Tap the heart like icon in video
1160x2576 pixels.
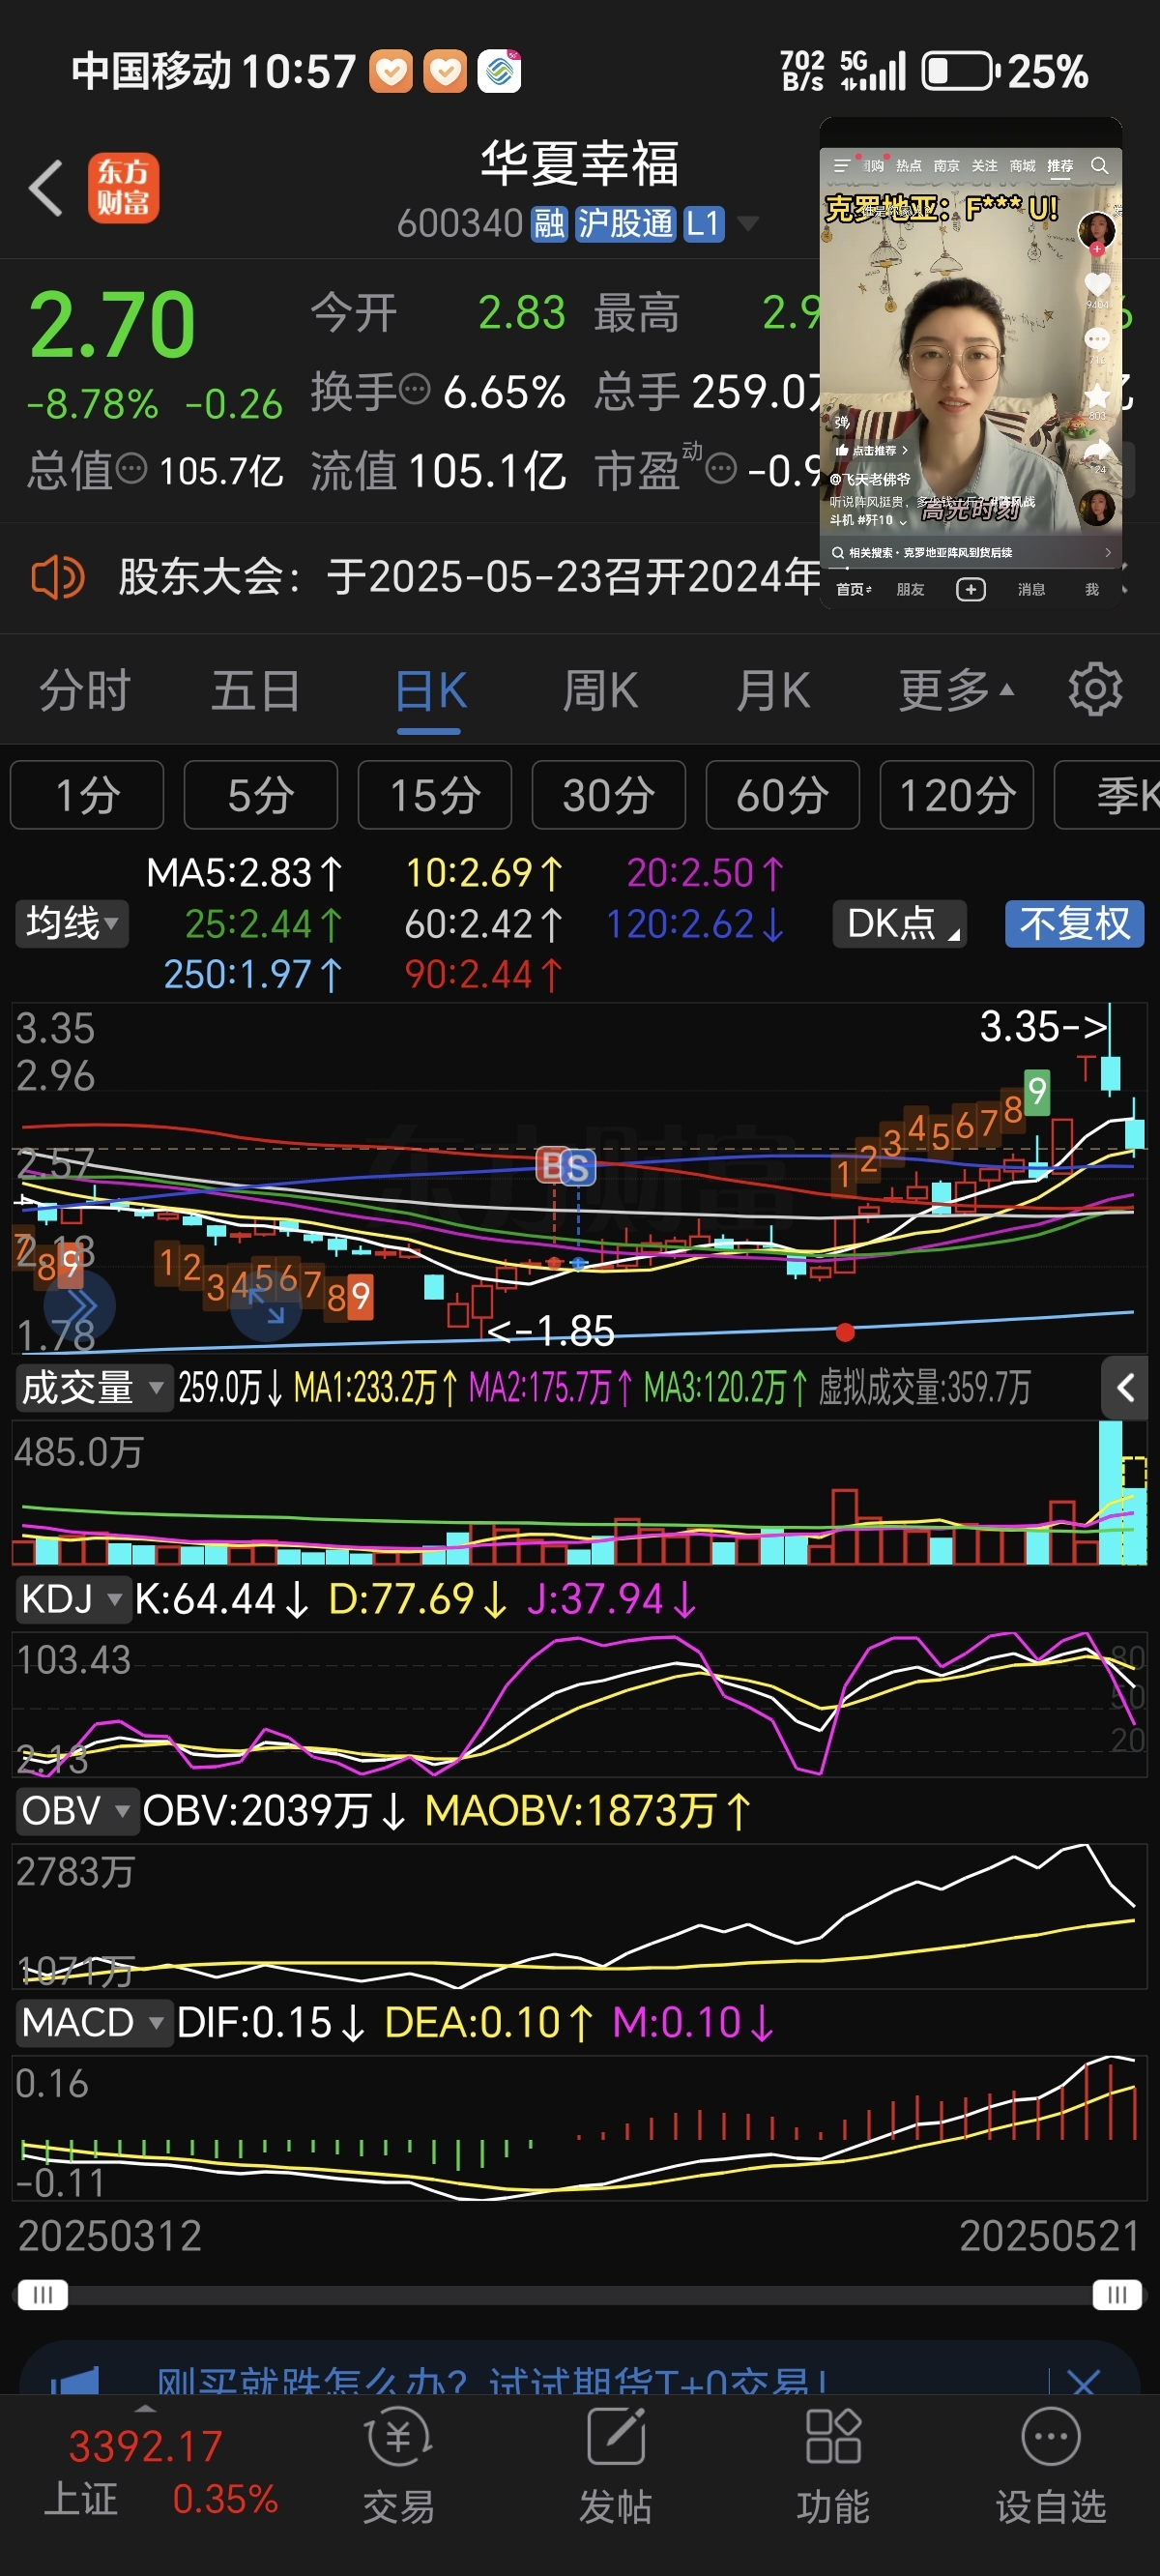pos(1097,284)
